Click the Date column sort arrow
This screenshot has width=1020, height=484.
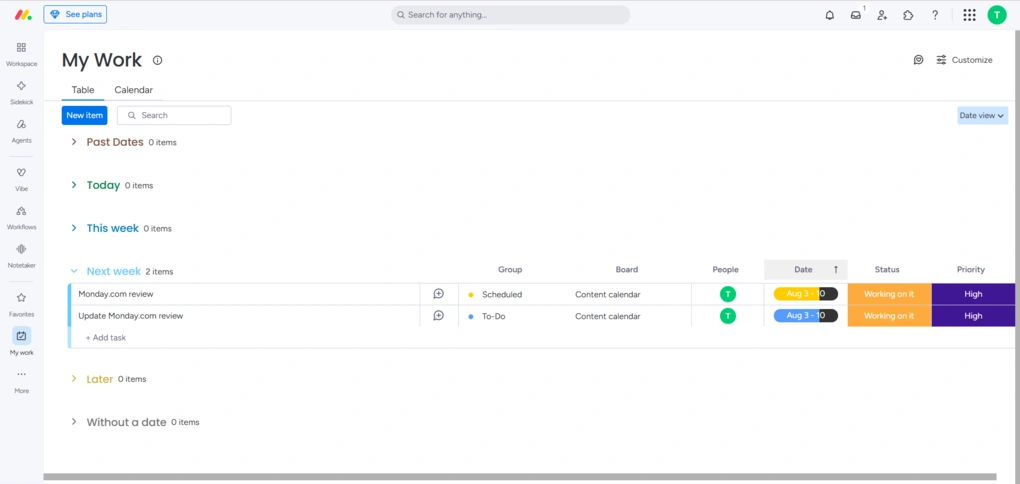(836, 269)
